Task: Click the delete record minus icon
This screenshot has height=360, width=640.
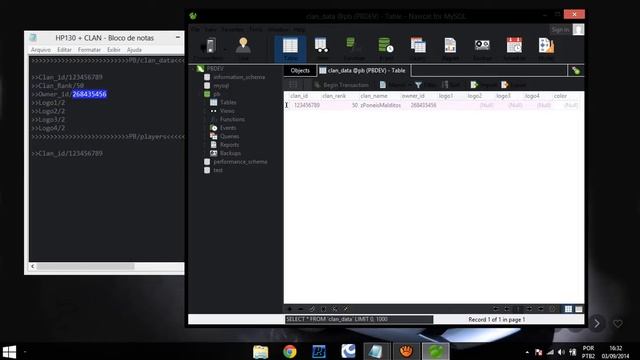Action: tap(301, 309)
